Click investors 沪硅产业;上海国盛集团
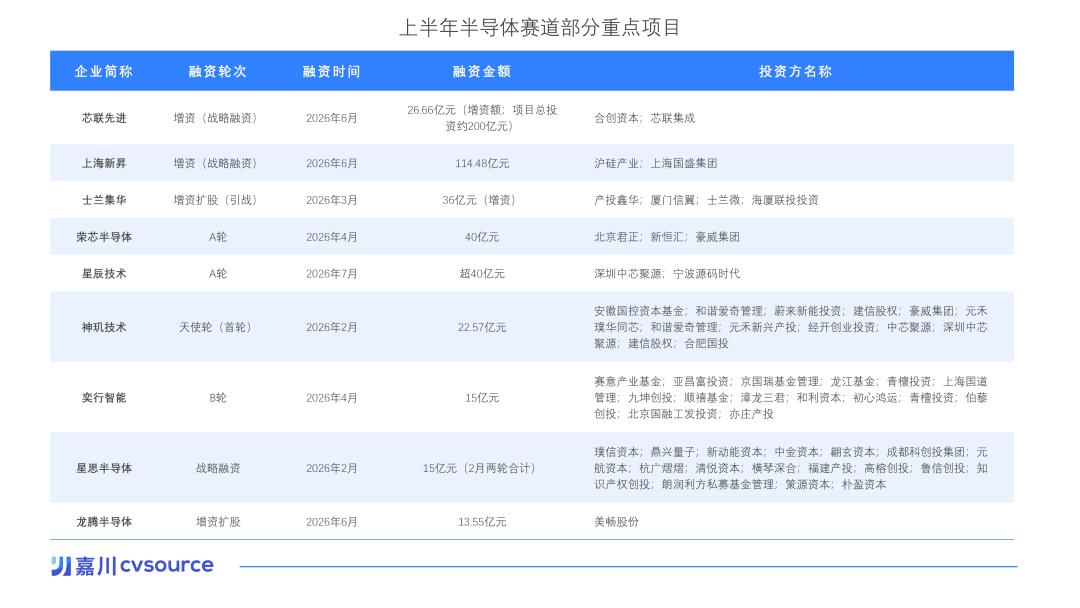1080x608 pixels. [x=656, y=163]
